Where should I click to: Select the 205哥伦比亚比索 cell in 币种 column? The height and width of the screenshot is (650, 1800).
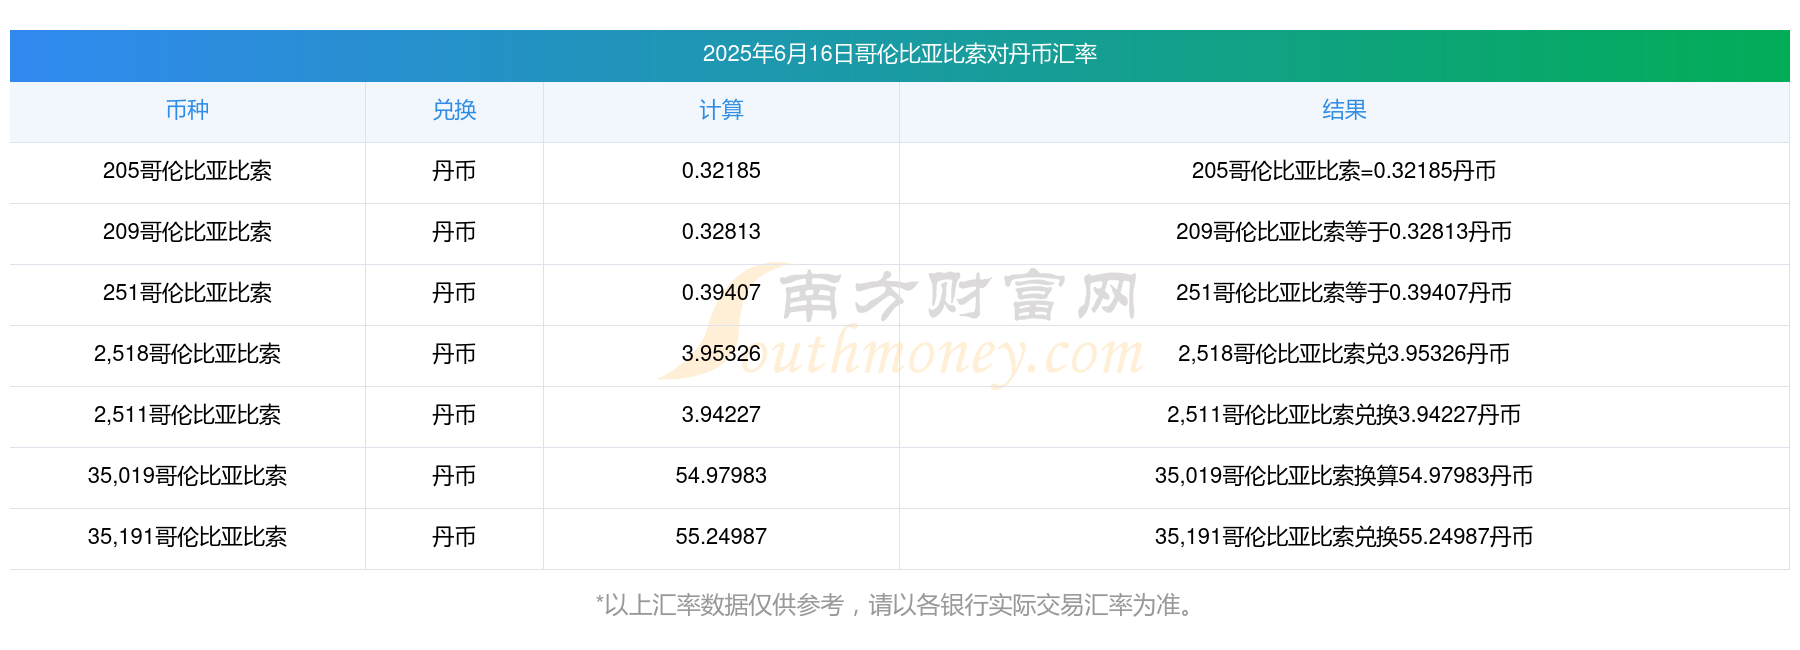[x=187, y=171]
